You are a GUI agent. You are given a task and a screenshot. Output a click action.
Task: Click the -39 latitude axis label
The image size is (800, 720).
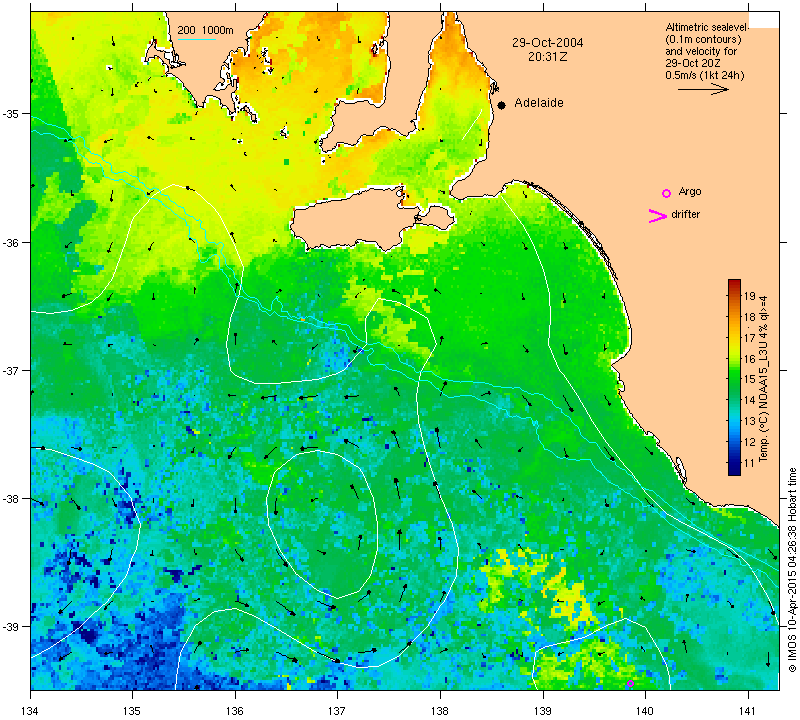pyautogui.click(x=10, y=627)
